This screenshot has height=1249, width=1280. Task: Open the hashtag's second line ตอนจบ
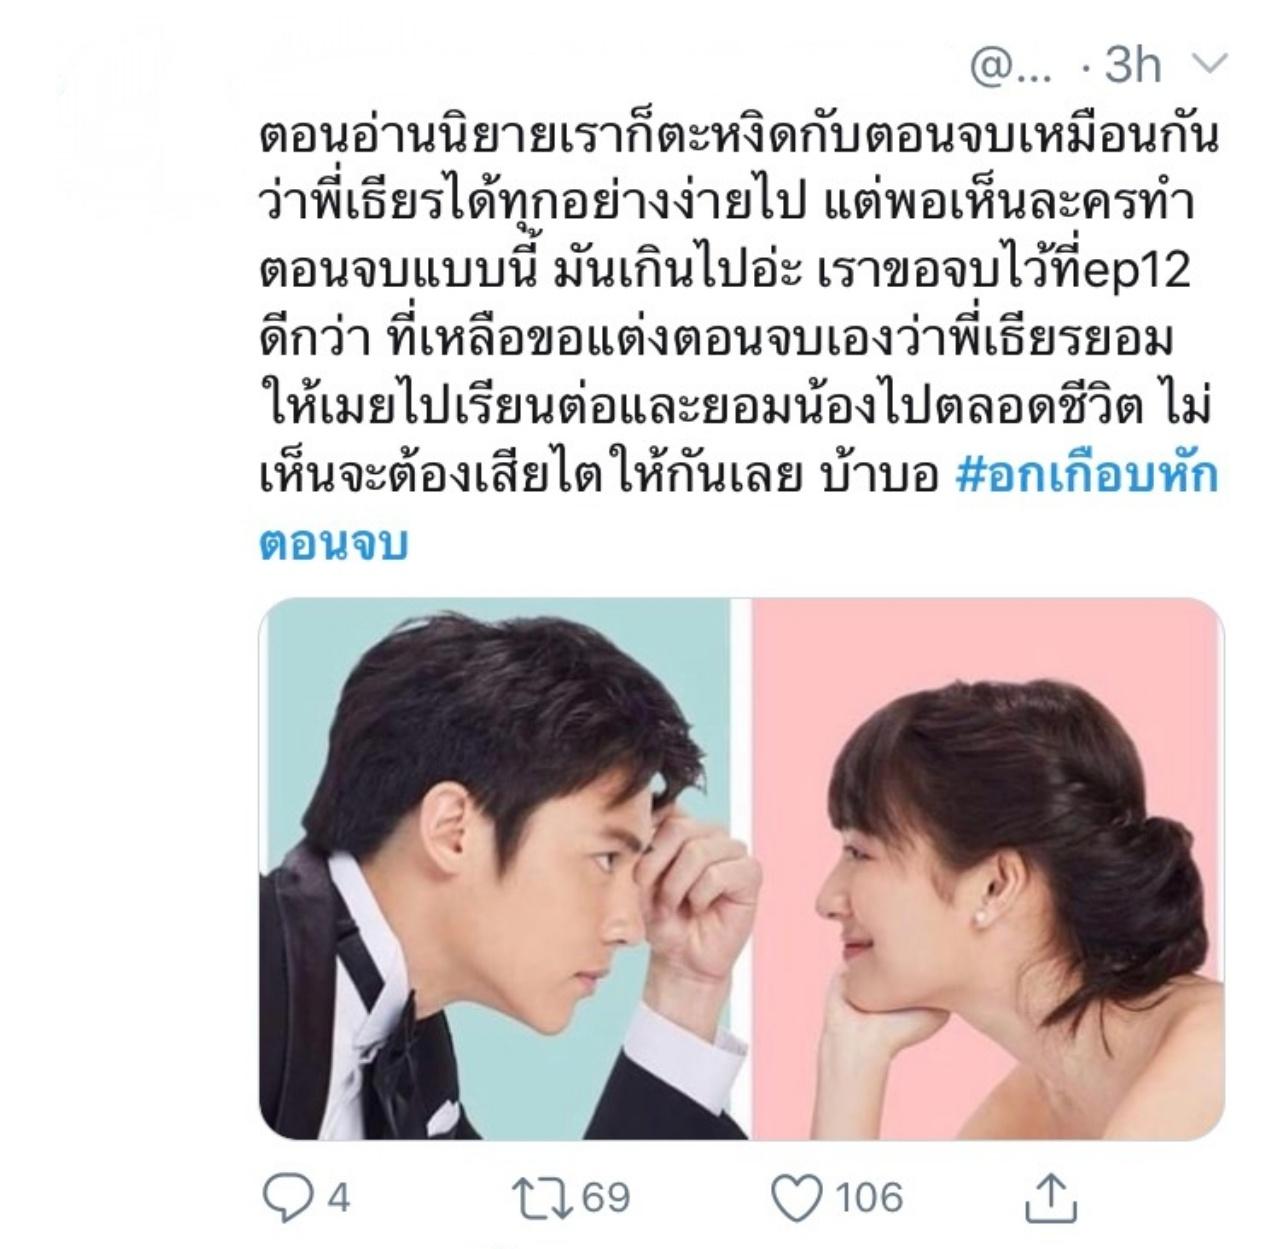click(x=334, y=544)
